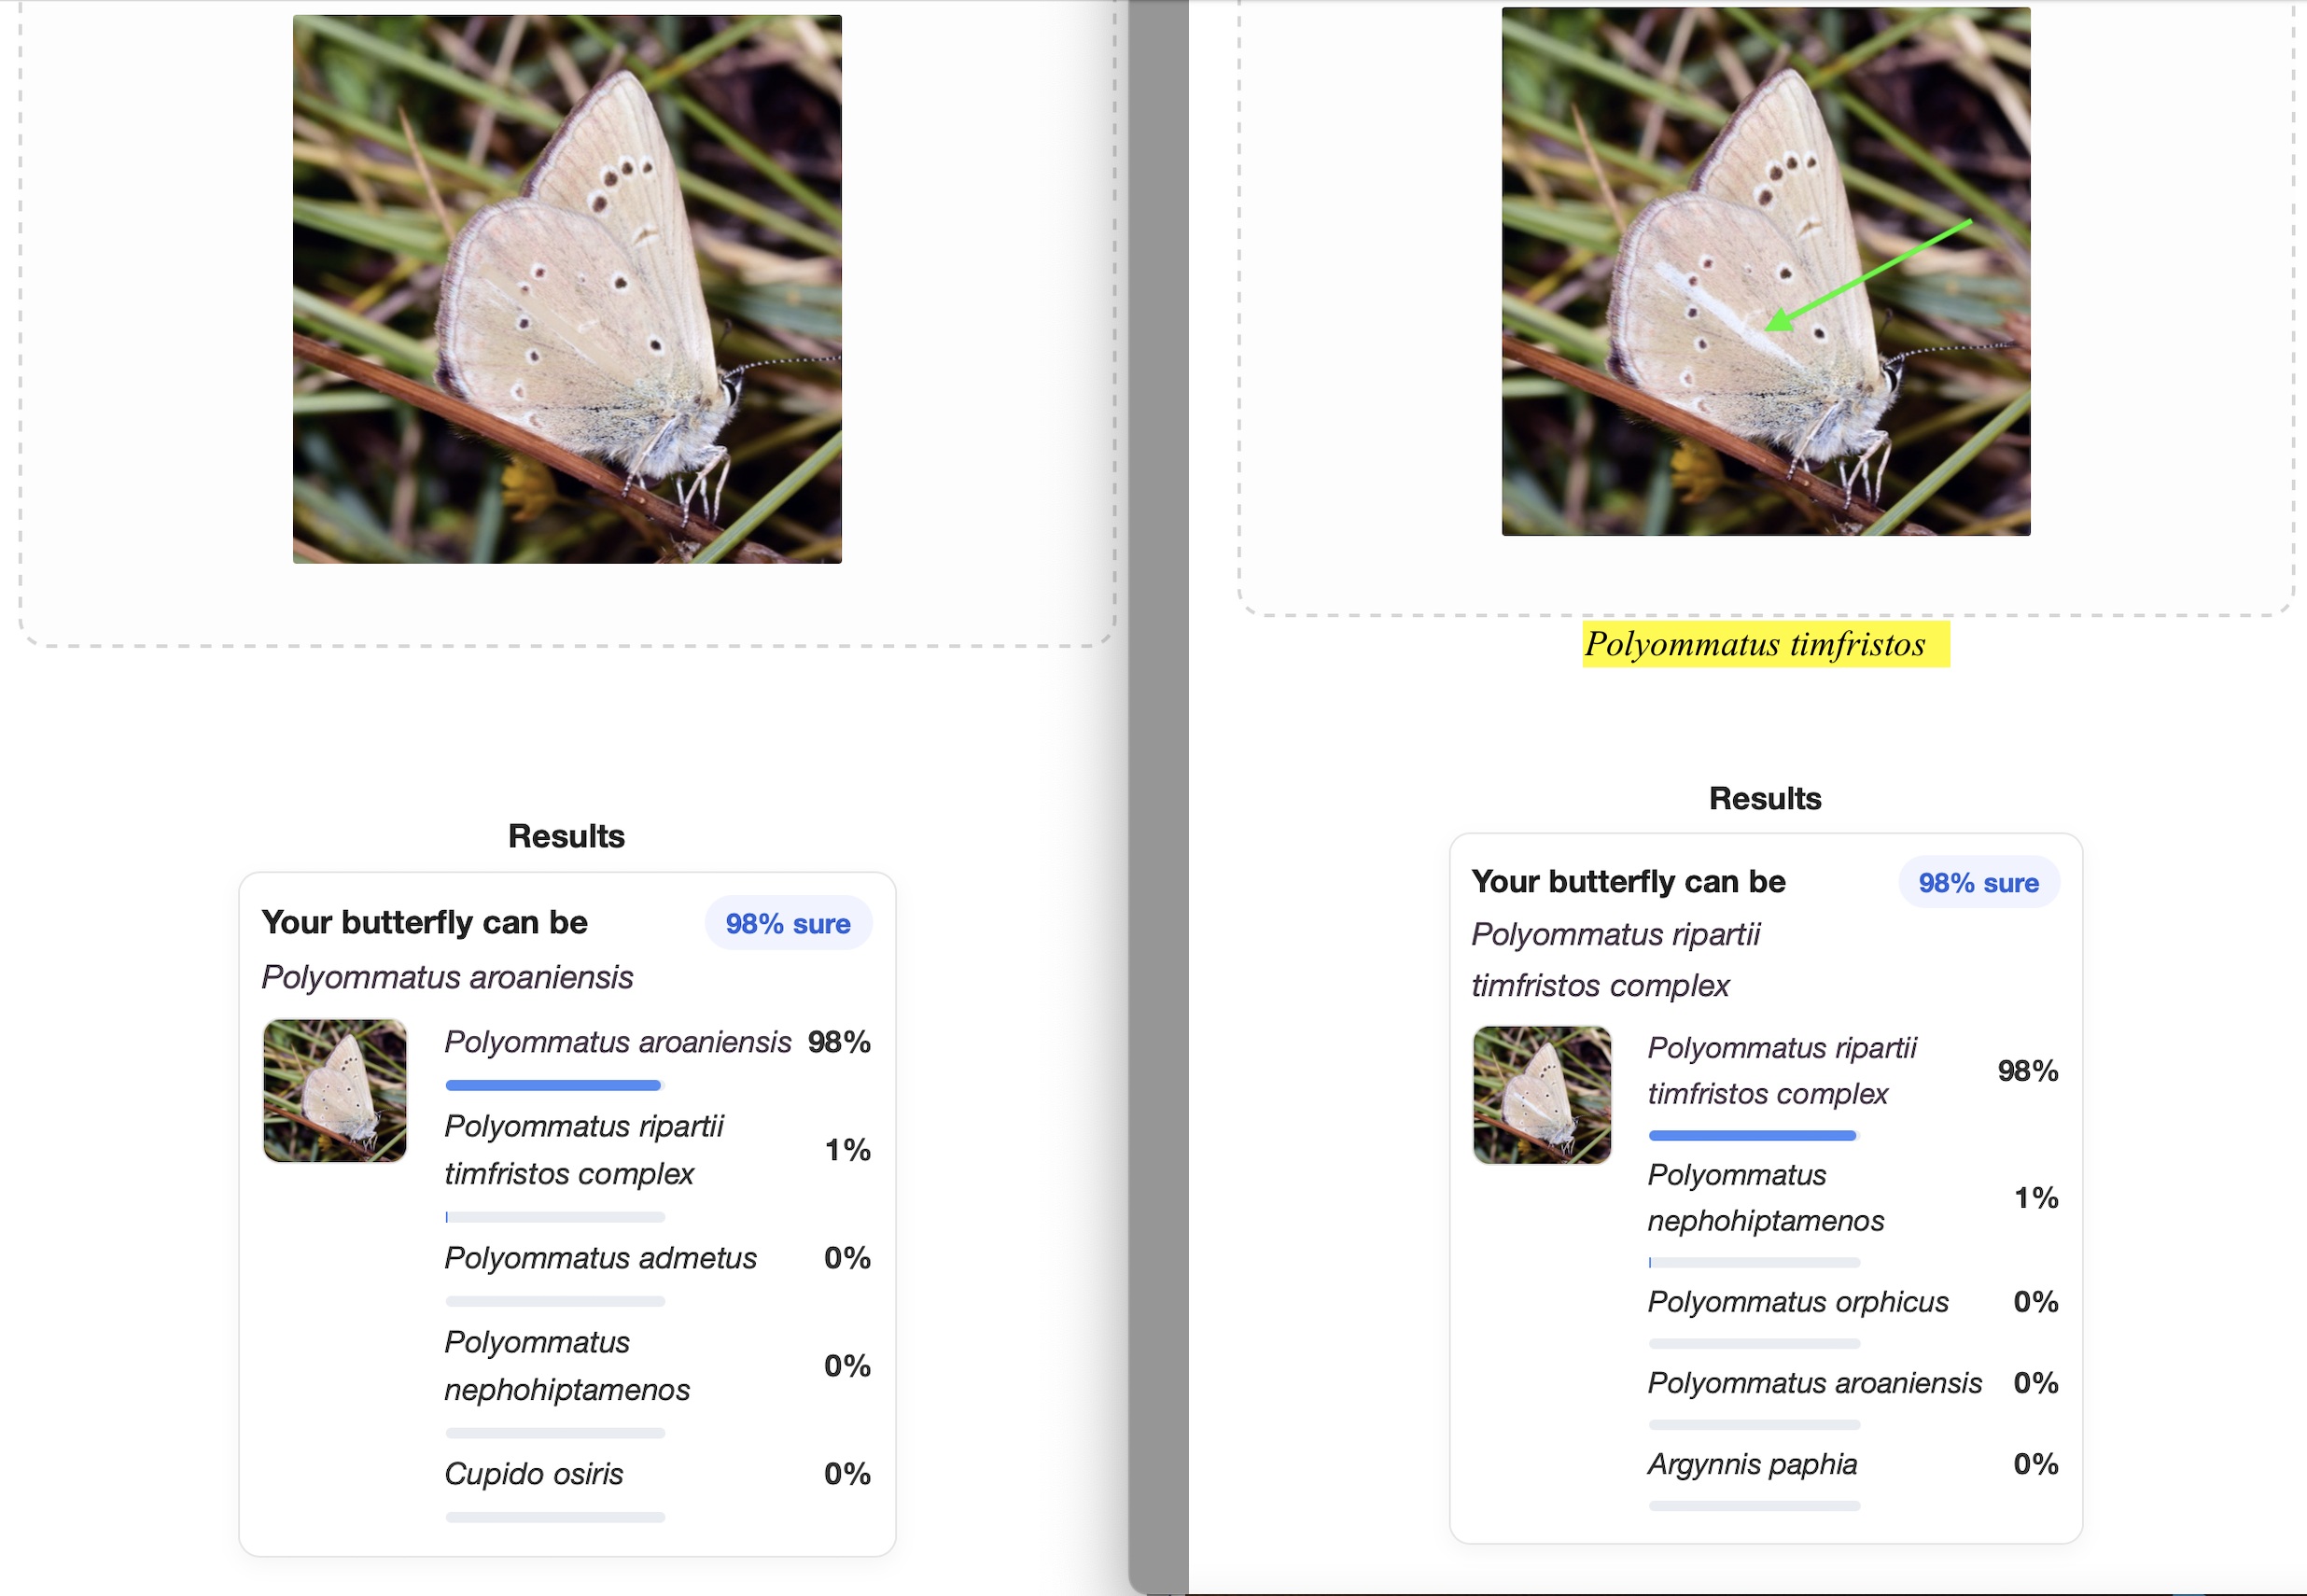Click the Polyommatus nephohiptamenos entry showing 0%
The width and height of the screenshot is (2307, 1596).
pos(566,1366)
